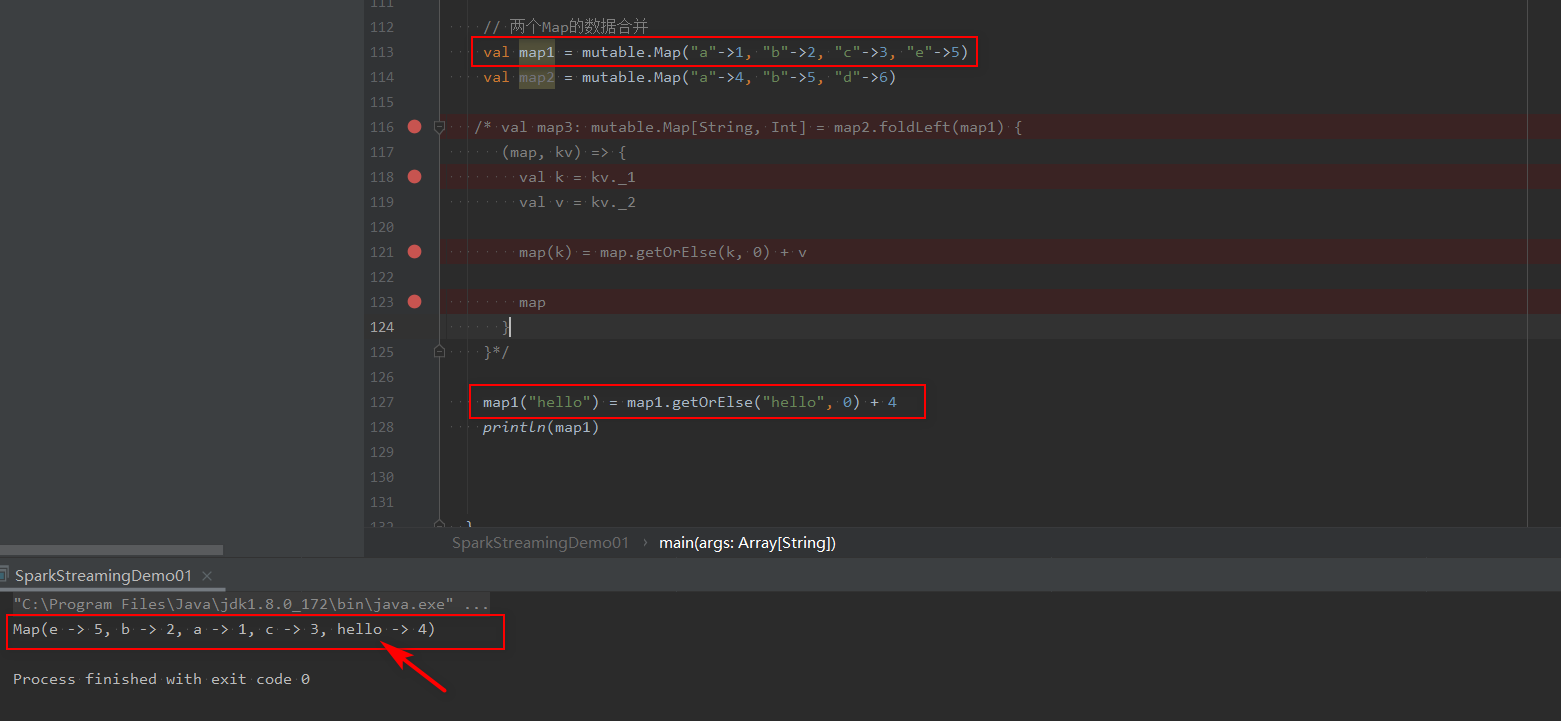Image resolution: width=1561 pixels, height=721 pixels.
Task: Collapse the block comment using the arrow at line 116
Action: click(438, 127)
